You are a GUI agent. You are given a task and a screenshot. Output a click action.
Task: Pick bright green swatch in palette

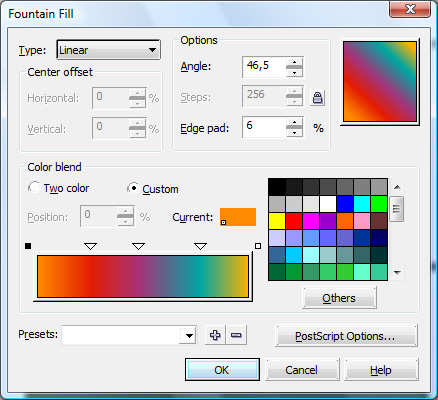pyautogui.click(x=379, y=204)
